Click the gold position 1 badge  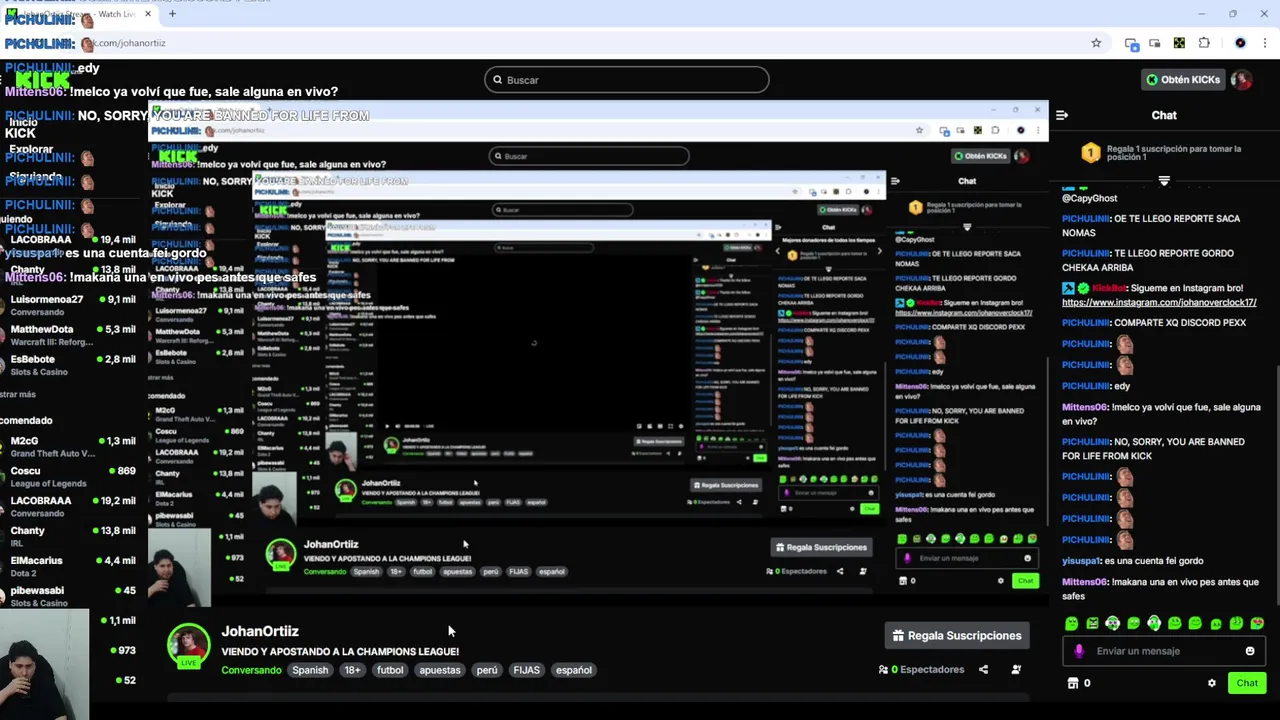coord(1091,153)
